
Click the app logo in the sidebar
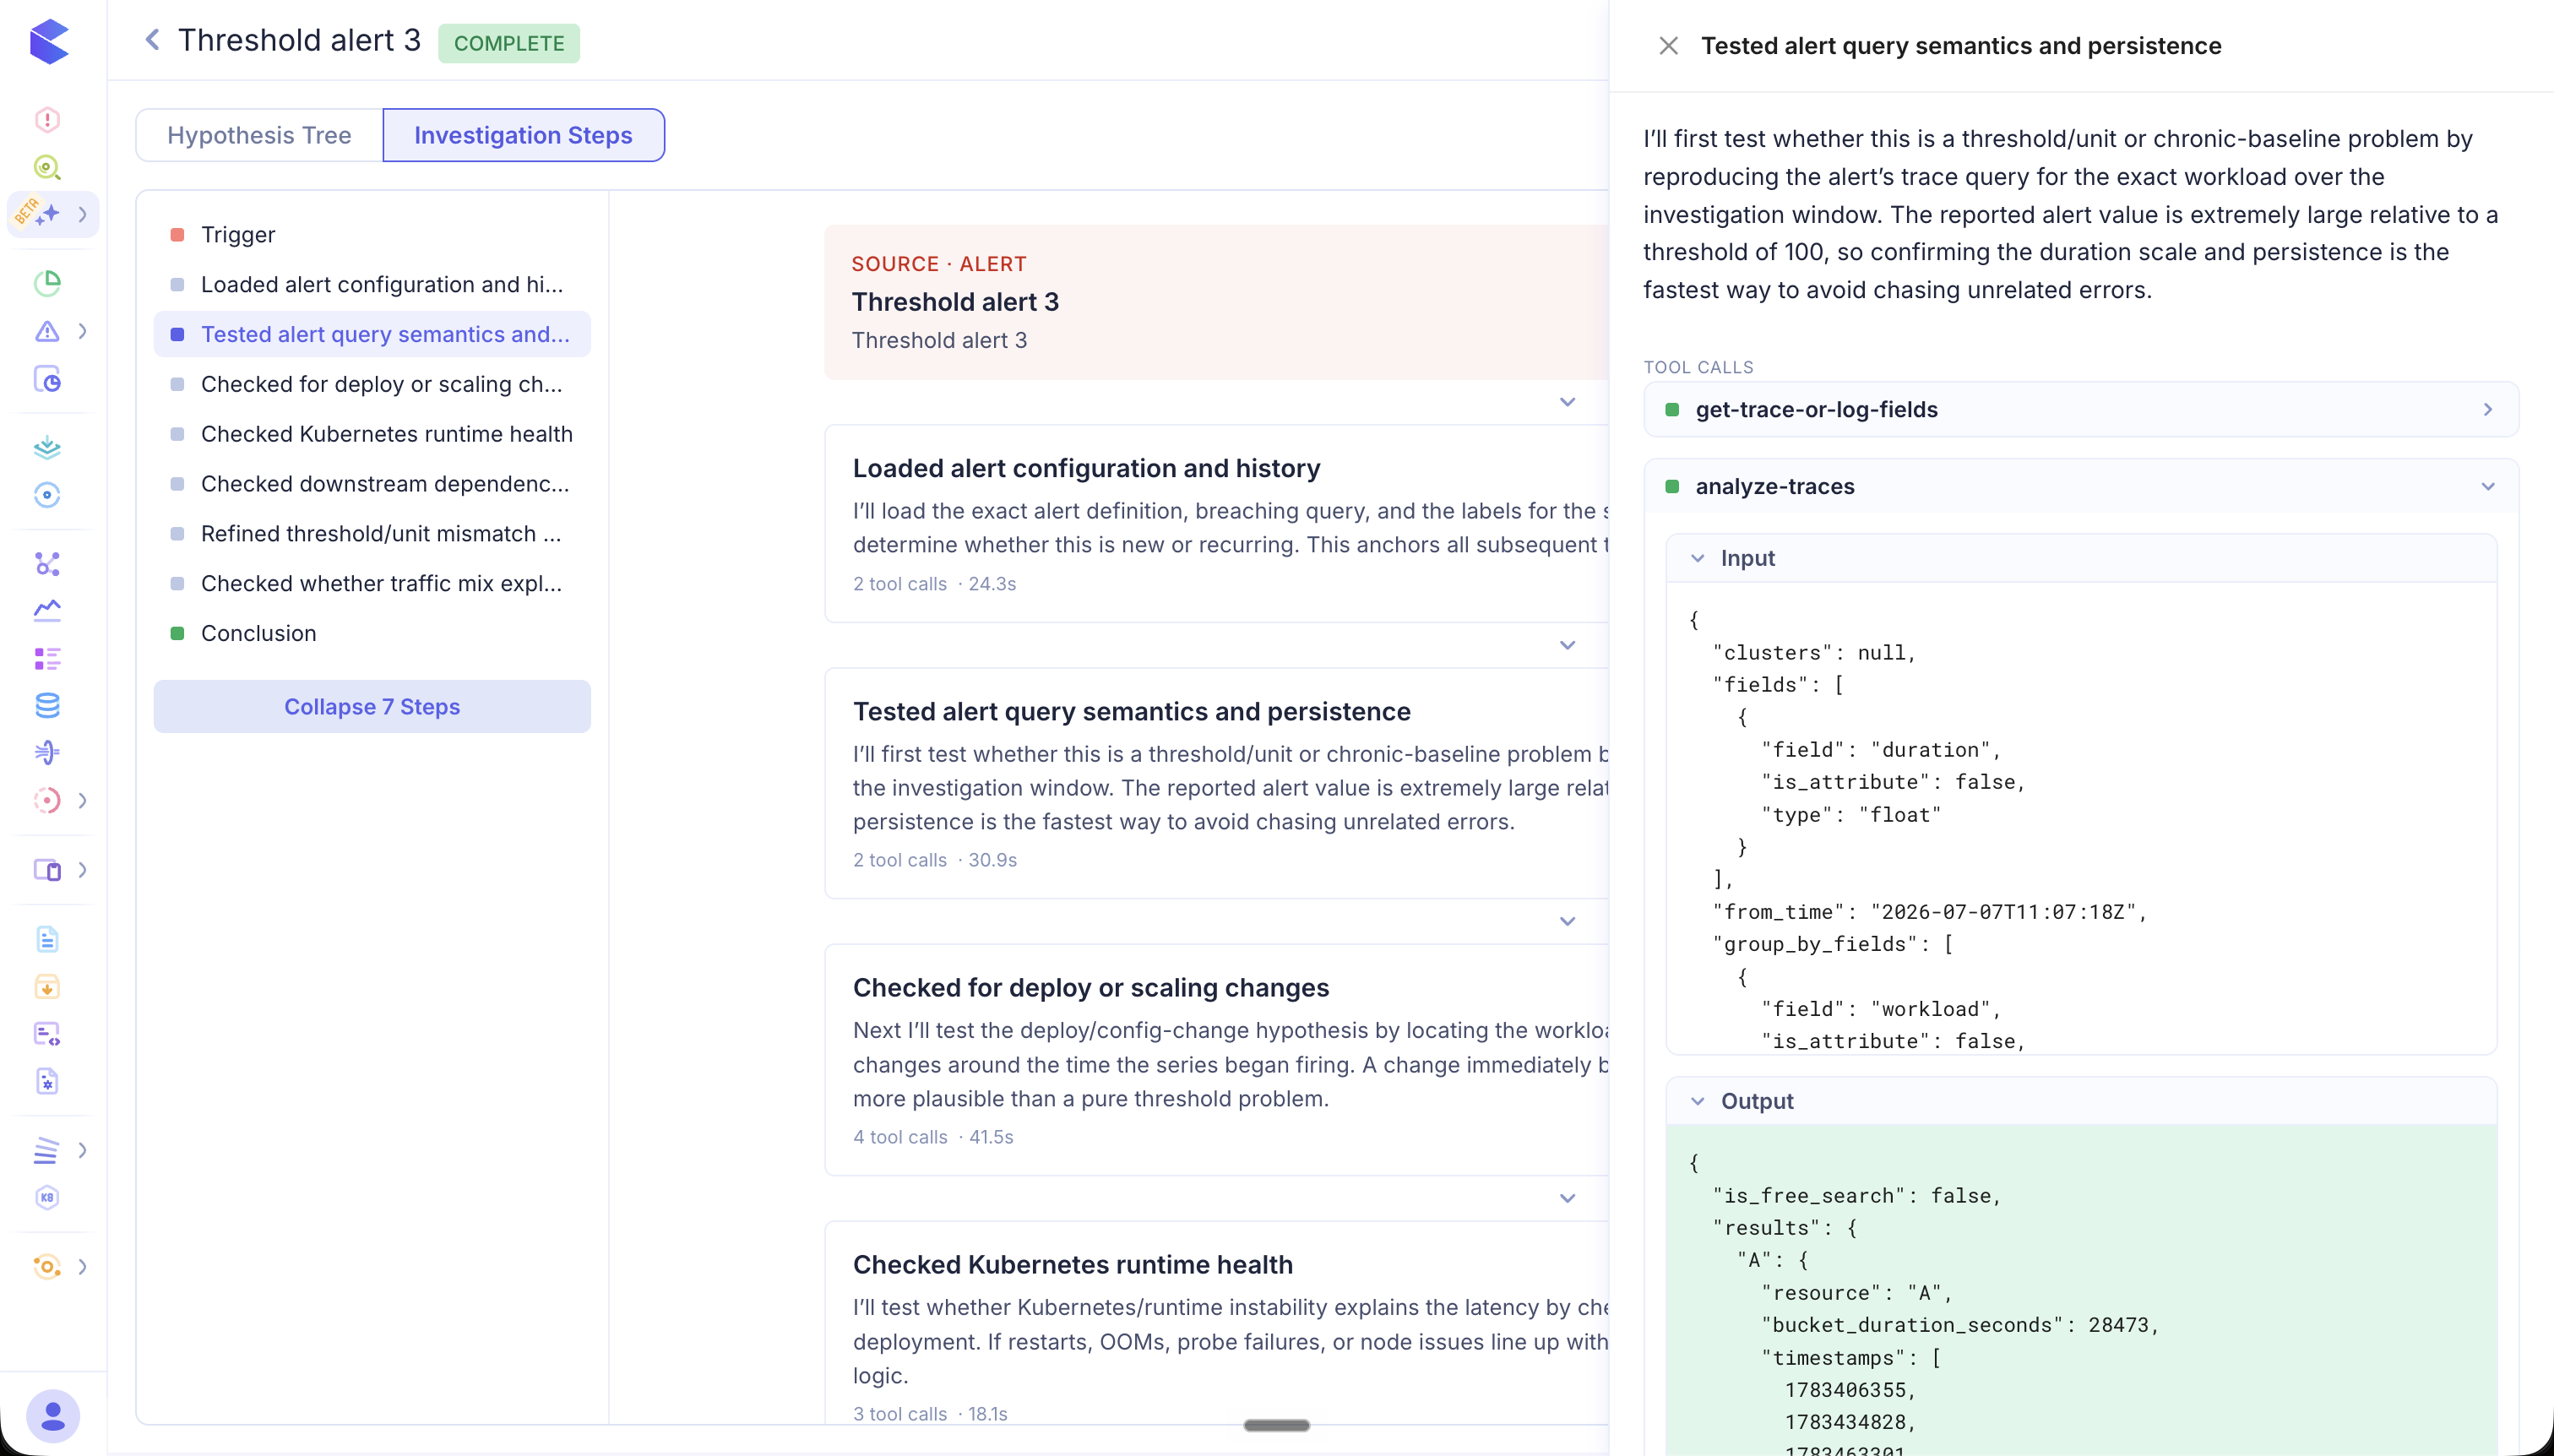[x=48, y=41]
